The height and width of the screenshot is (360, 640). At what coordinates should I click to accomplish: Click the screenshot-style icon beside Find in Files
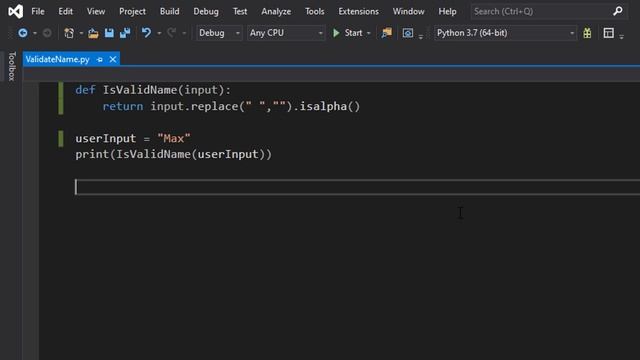(x=408, y=33)
